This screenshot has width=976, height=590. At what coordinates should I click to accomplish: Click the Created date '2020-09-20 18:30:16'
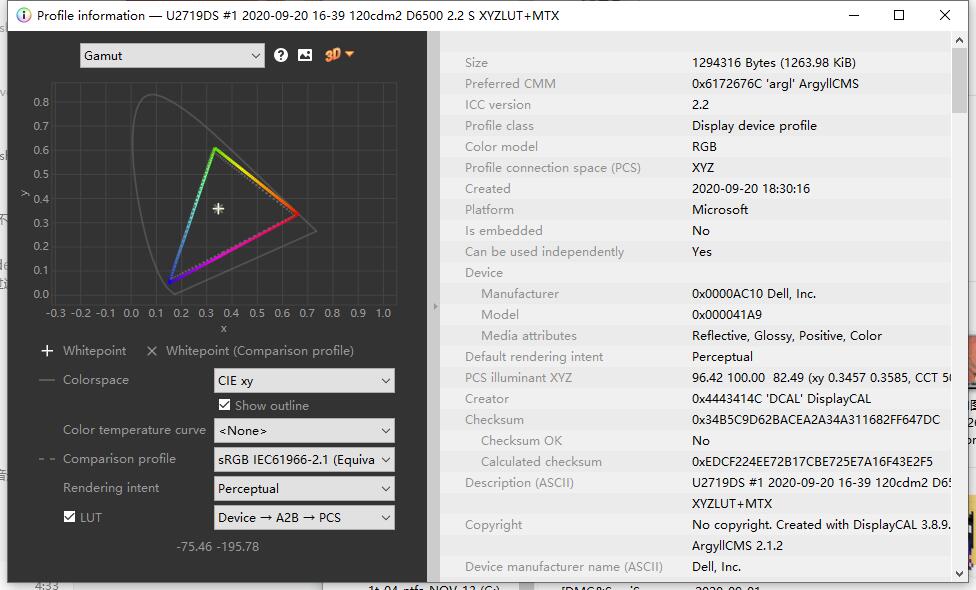click(x=751, y=189)
